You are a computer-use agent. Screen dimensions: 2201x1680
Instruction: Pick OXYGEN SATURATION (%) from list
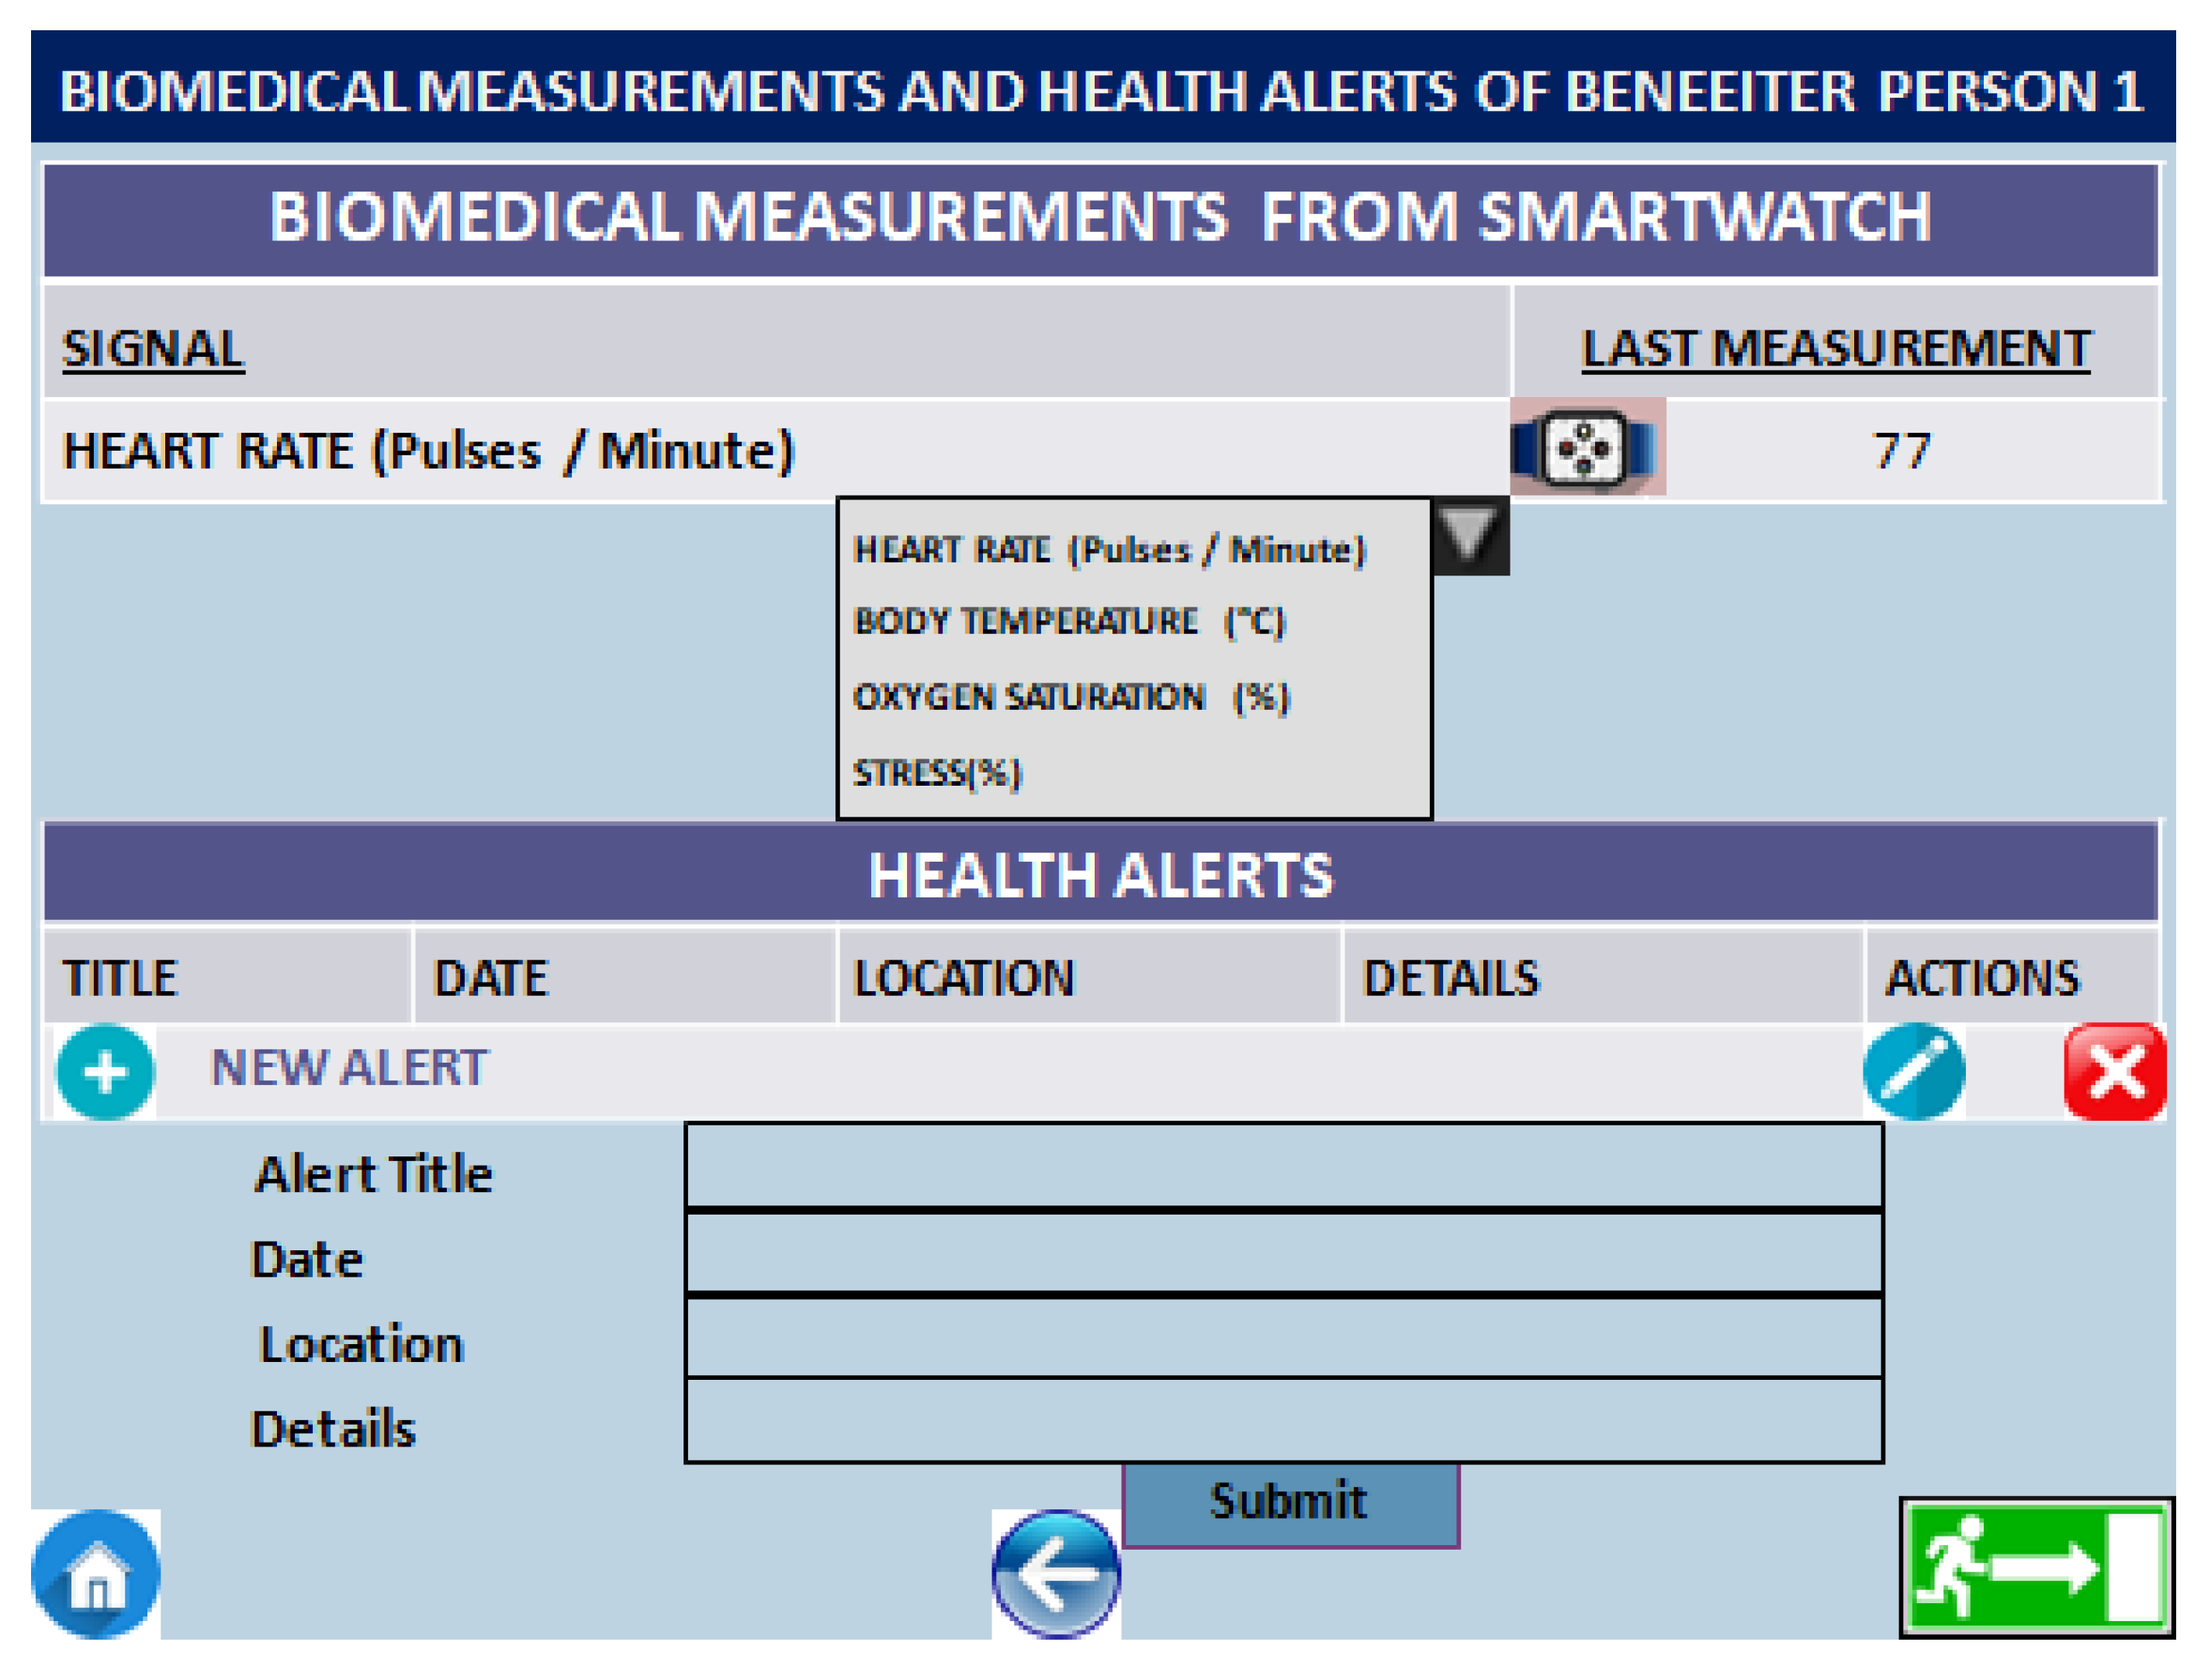coord(1070,695)
